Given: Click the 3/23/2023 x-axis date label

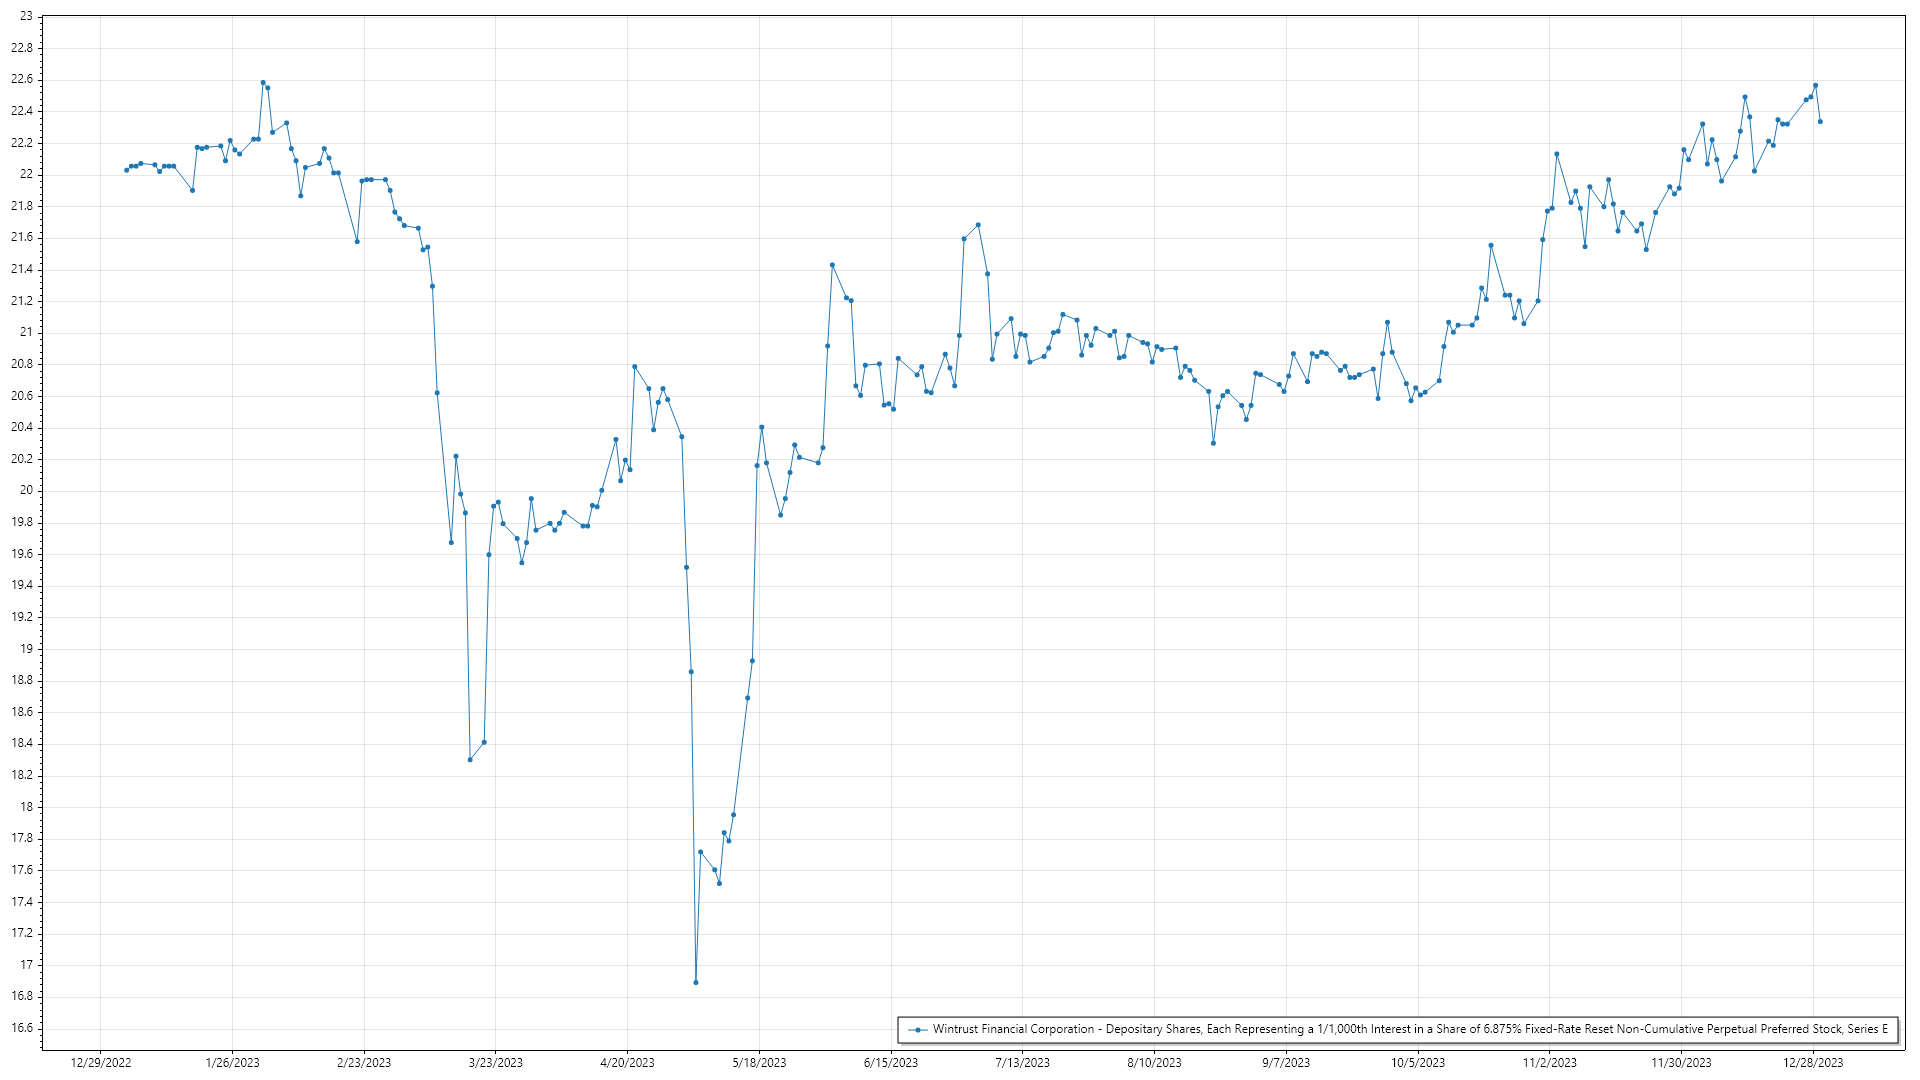Looking at the screenshot, I should tap(496, 1063).
